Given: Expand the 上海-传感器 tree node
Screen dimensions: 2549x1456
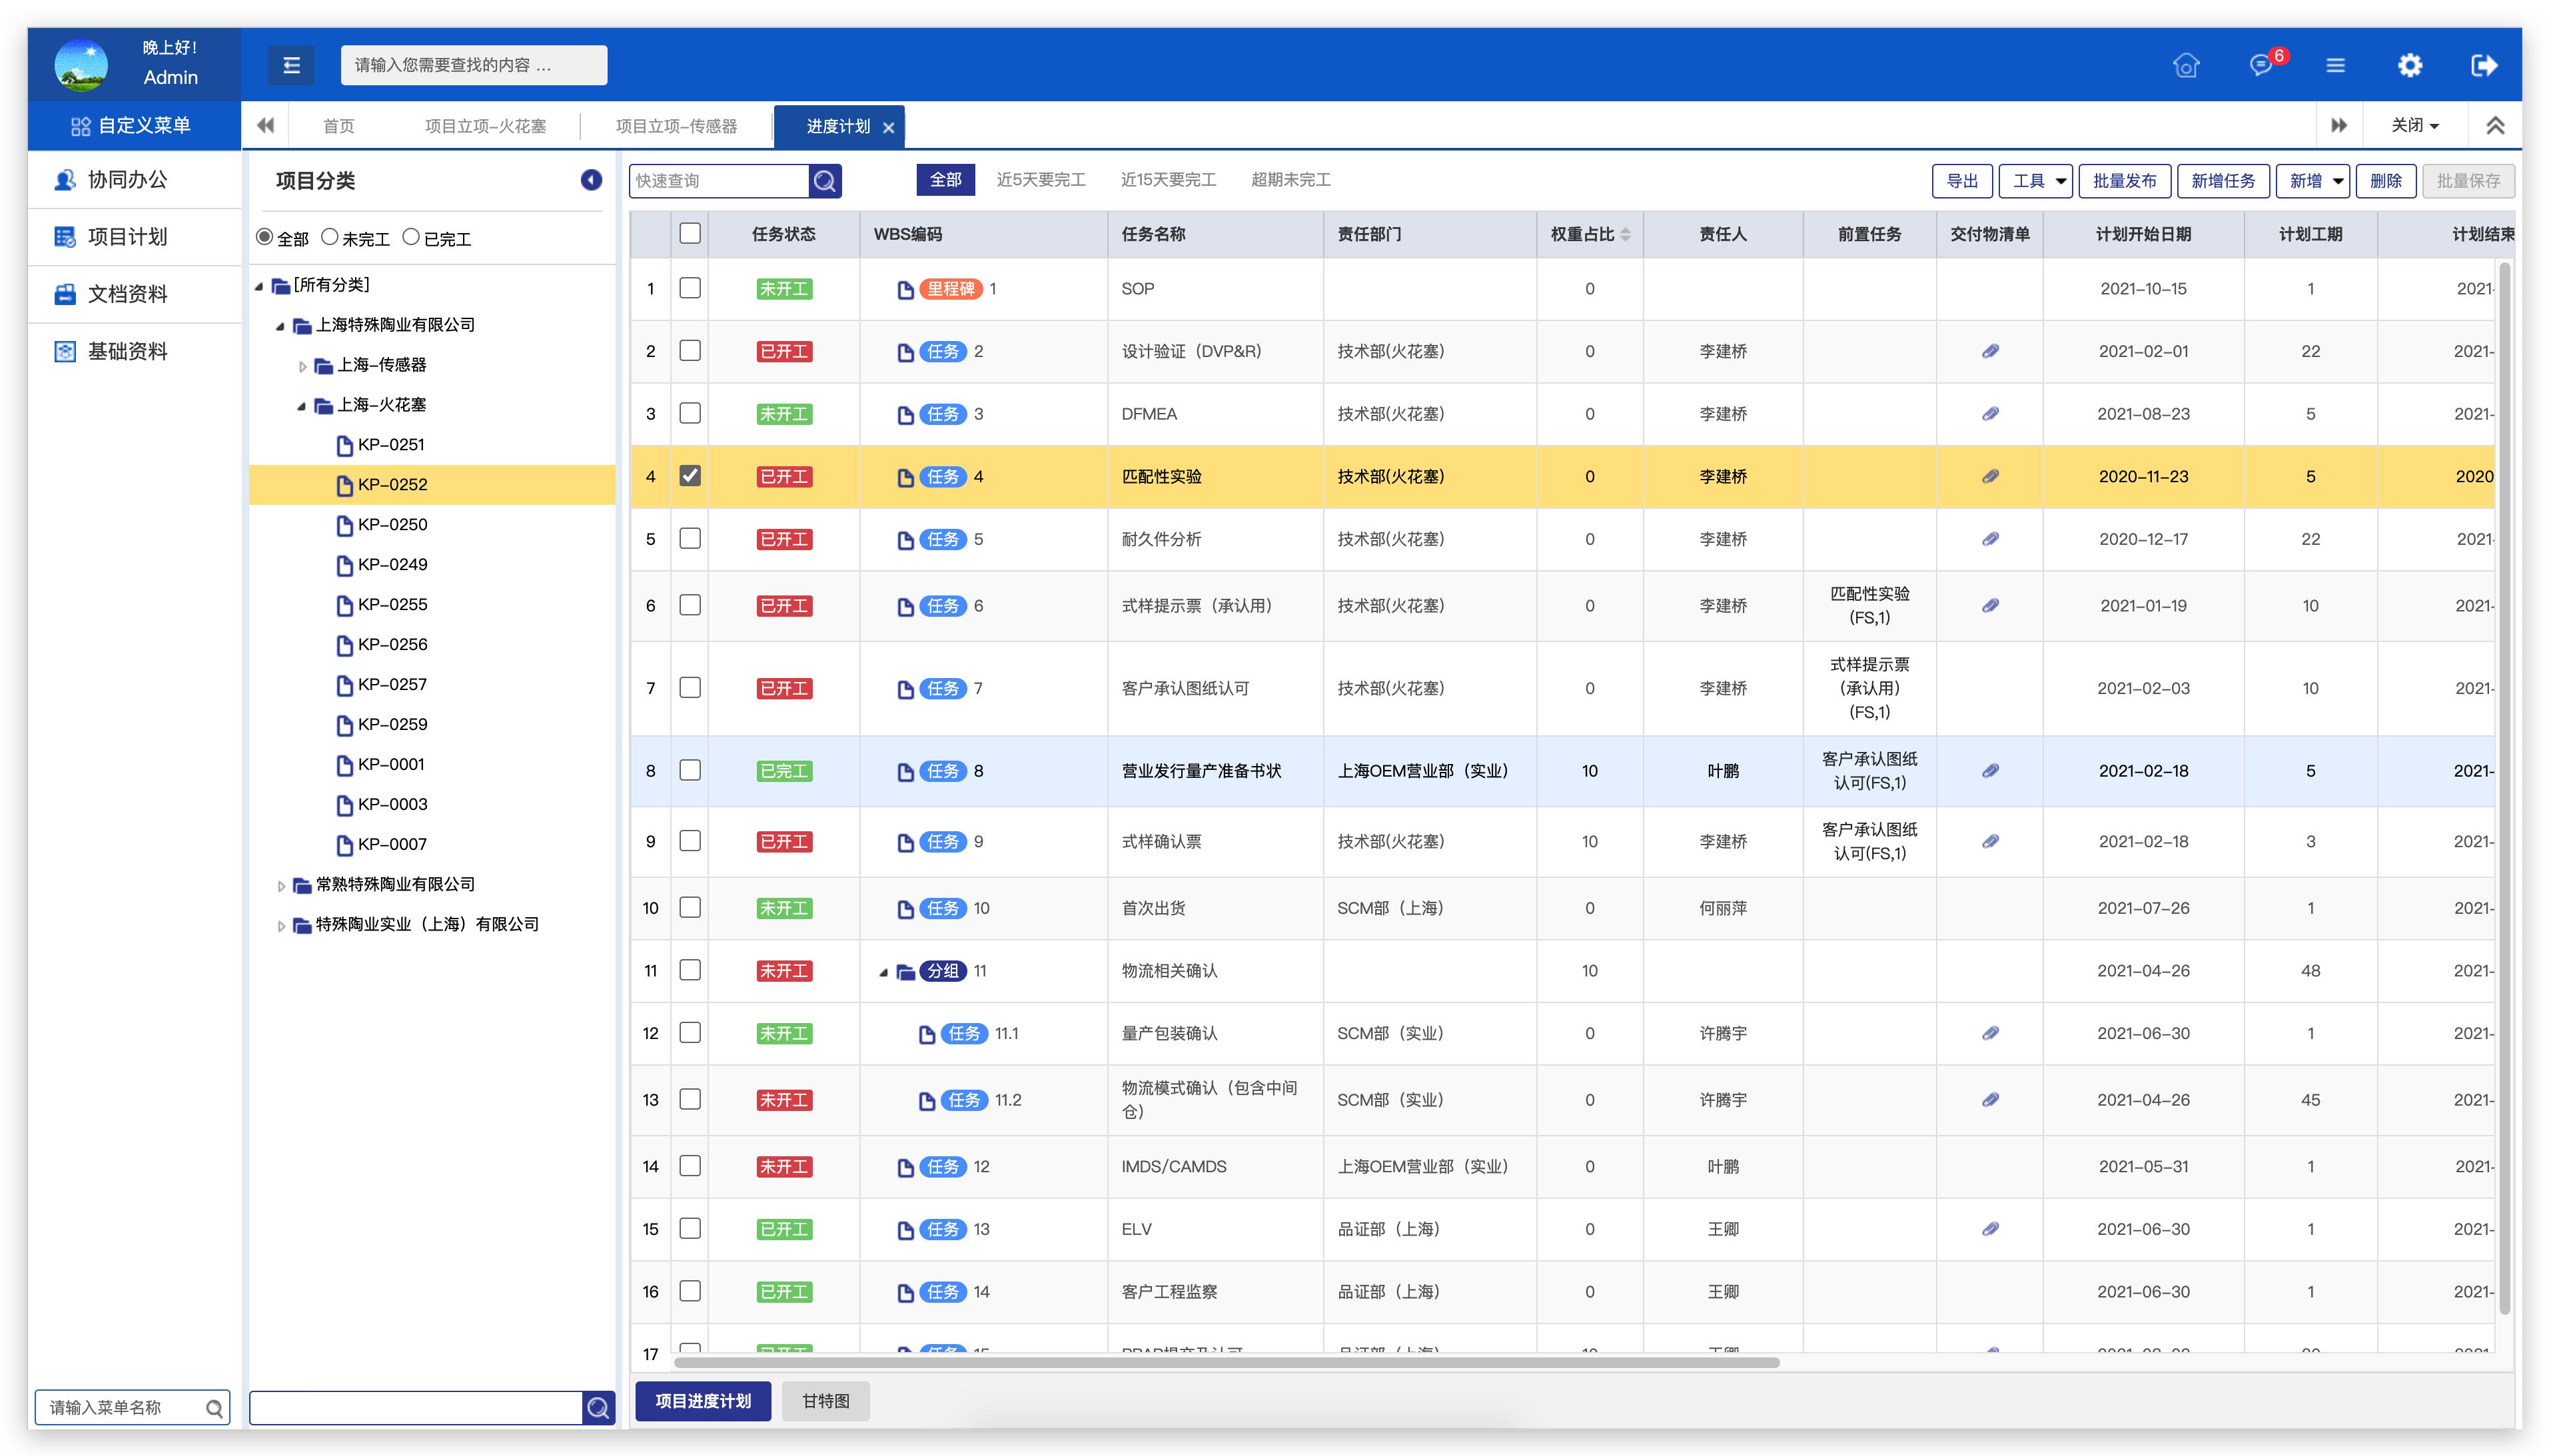Looking at the screenshot, I should pos(303,366).
